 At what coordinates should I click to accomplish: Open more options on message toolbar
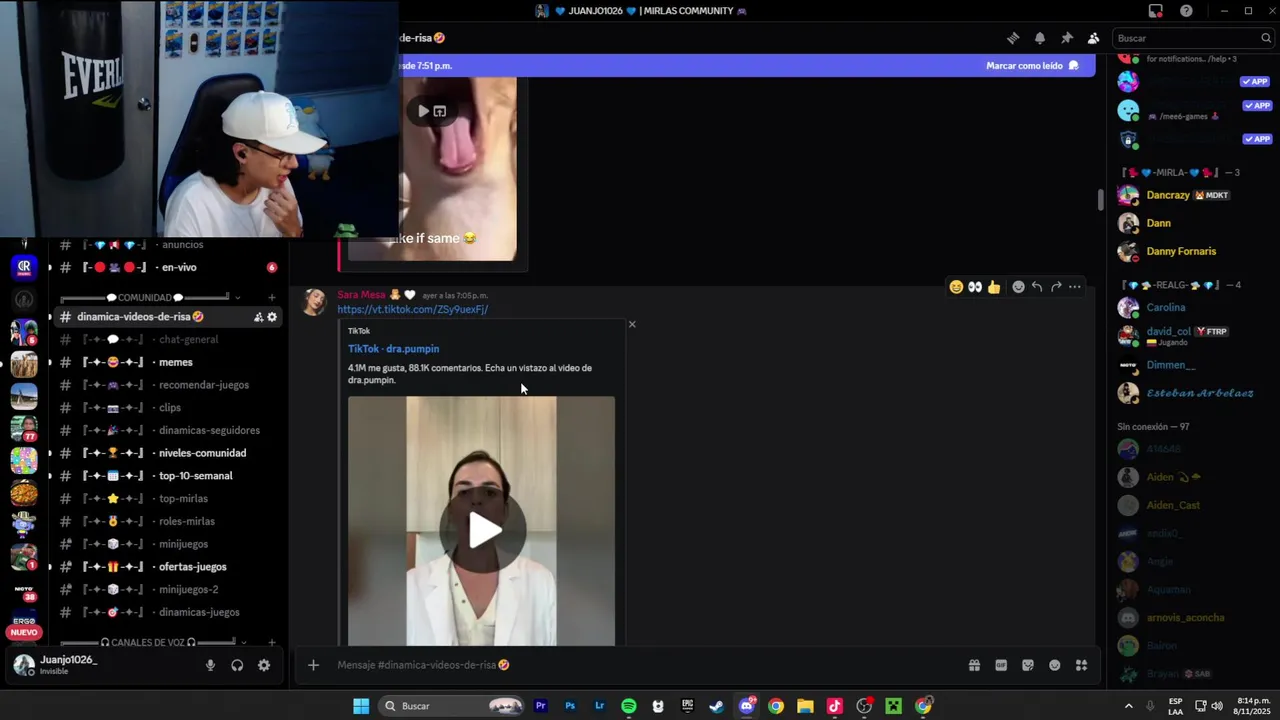(x=1075, y=287)
